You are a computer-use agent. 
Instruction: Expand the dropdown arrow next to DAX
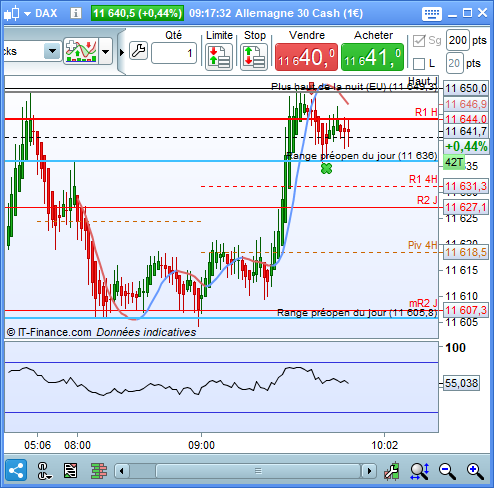(x=27, y=14)
